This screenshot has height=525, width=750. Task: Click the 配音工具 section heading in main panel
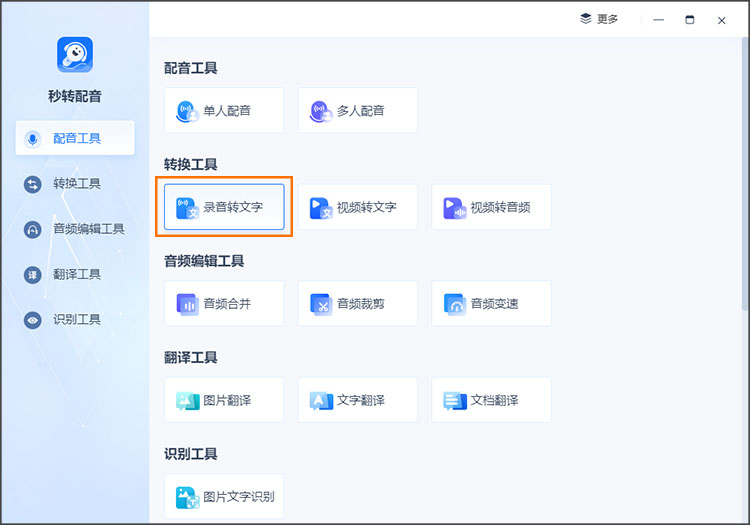click(190, 68)
